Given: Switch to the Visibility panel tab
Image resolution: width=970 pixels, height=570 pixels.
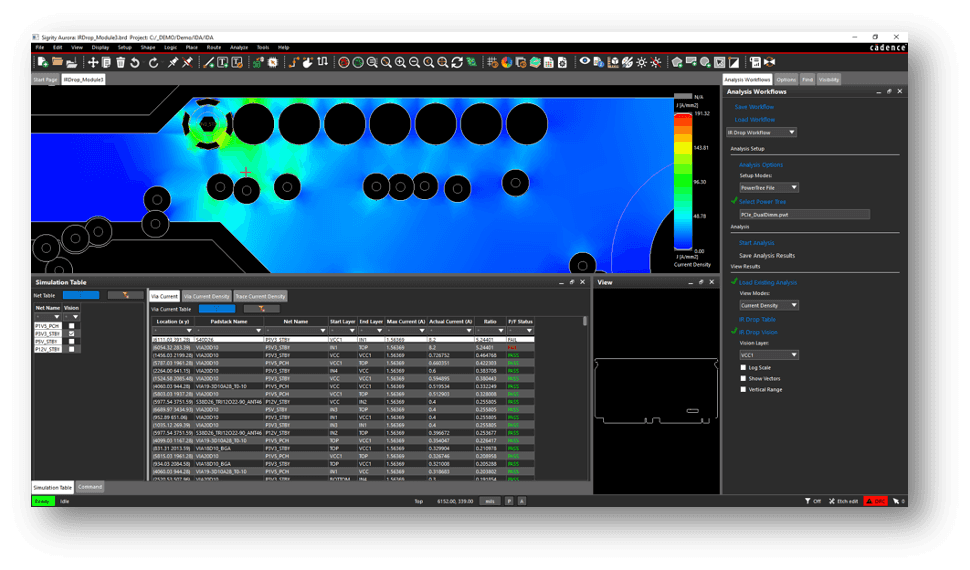Looking at the screenshot, I should (x=828, y=79).
